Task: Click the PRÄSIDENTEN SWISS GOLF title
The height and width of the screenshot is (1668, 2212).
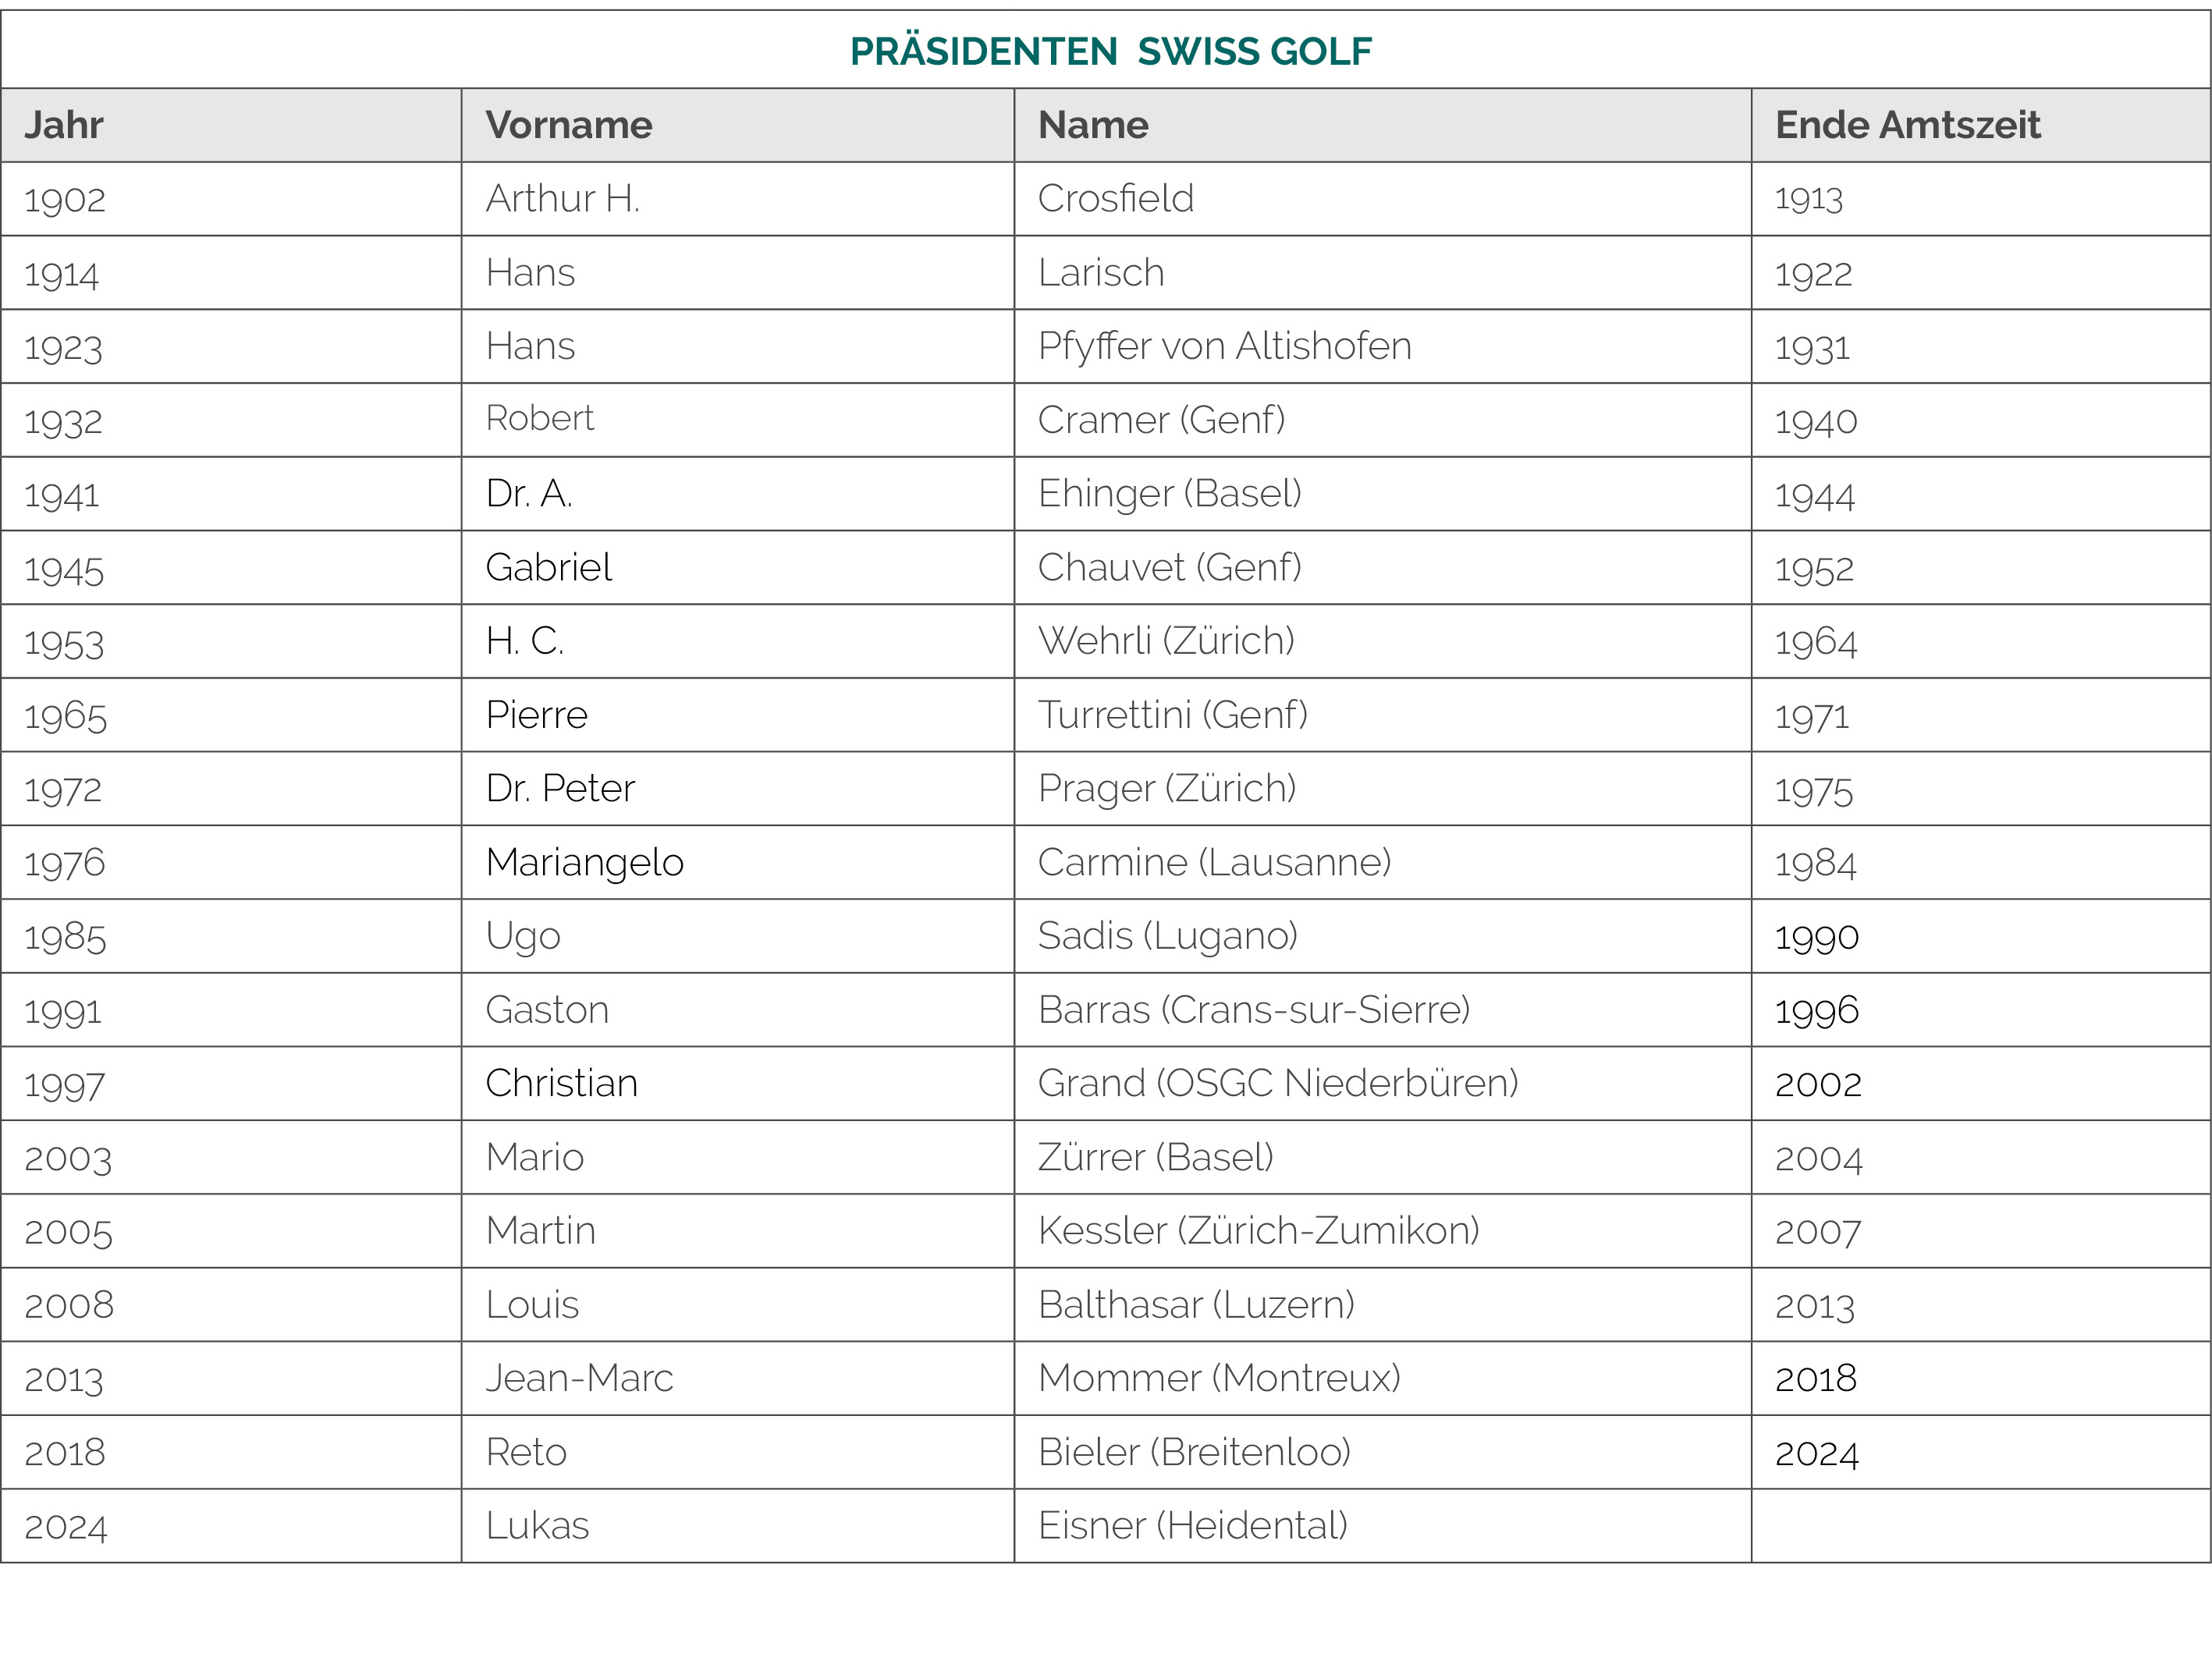Action: tap(1110, 51)
